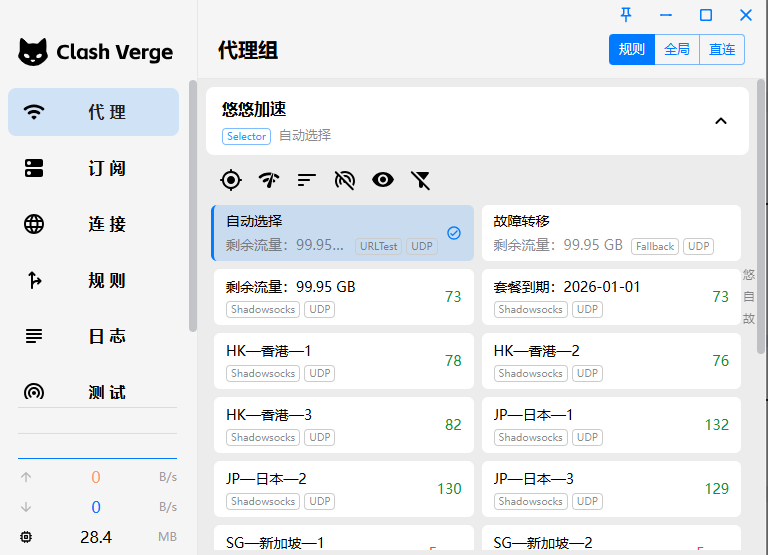Click the Clash Verge cat logo
768x555 pixels.
33,52
